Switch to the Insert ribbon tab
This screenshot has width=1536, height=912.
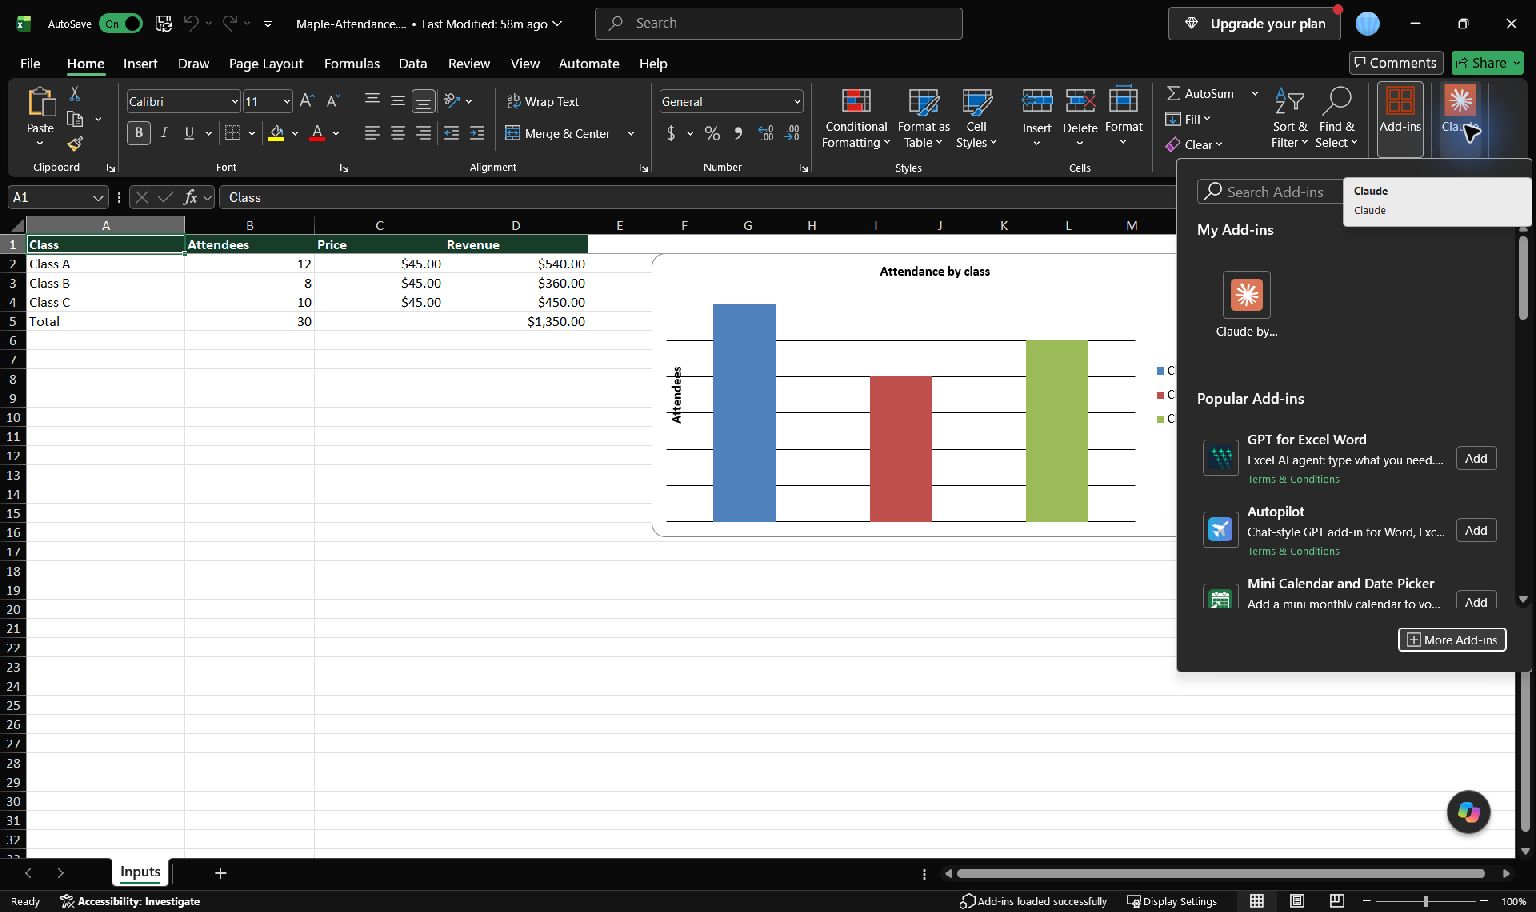pyautogui.click(x=140, y=63)
